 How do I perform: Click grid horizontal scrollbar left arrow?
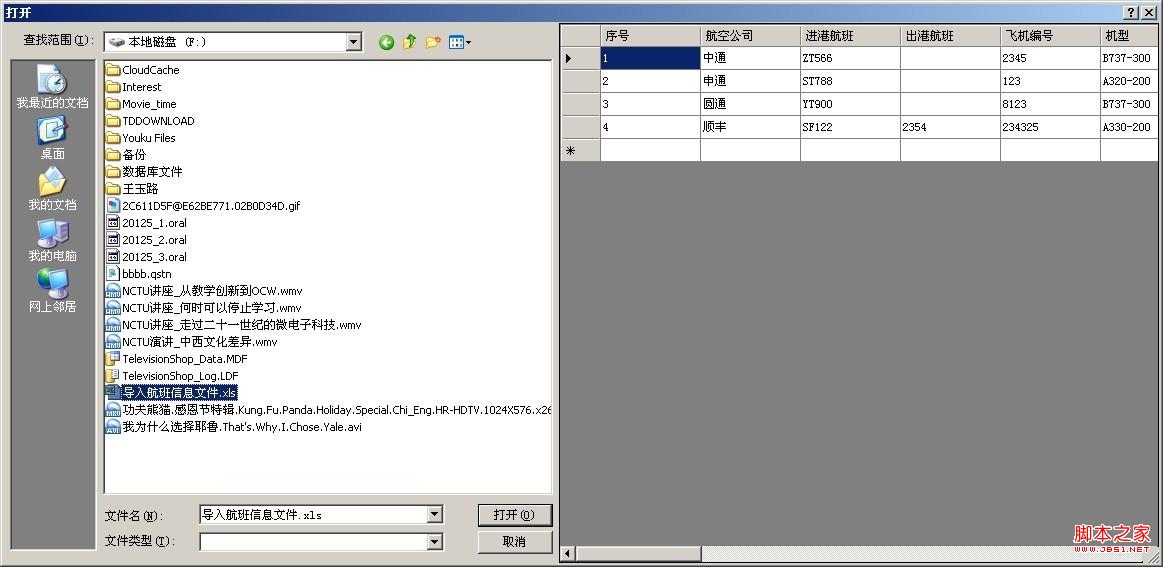point(568,554)
